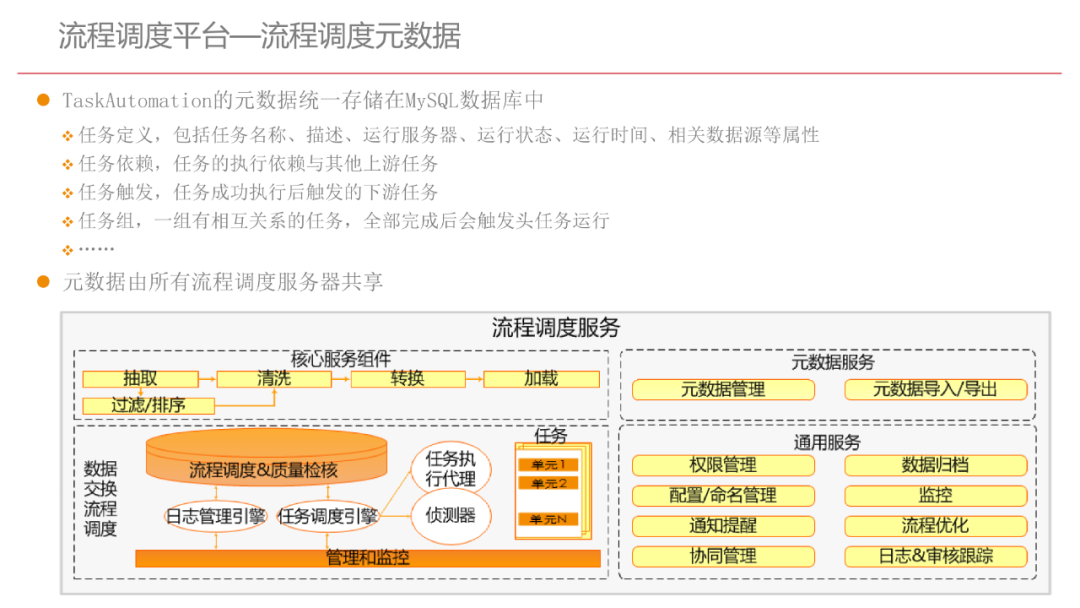Toggle the 协同管理 option
This screenshot has width=1080, height=608.
click(723, 557)
